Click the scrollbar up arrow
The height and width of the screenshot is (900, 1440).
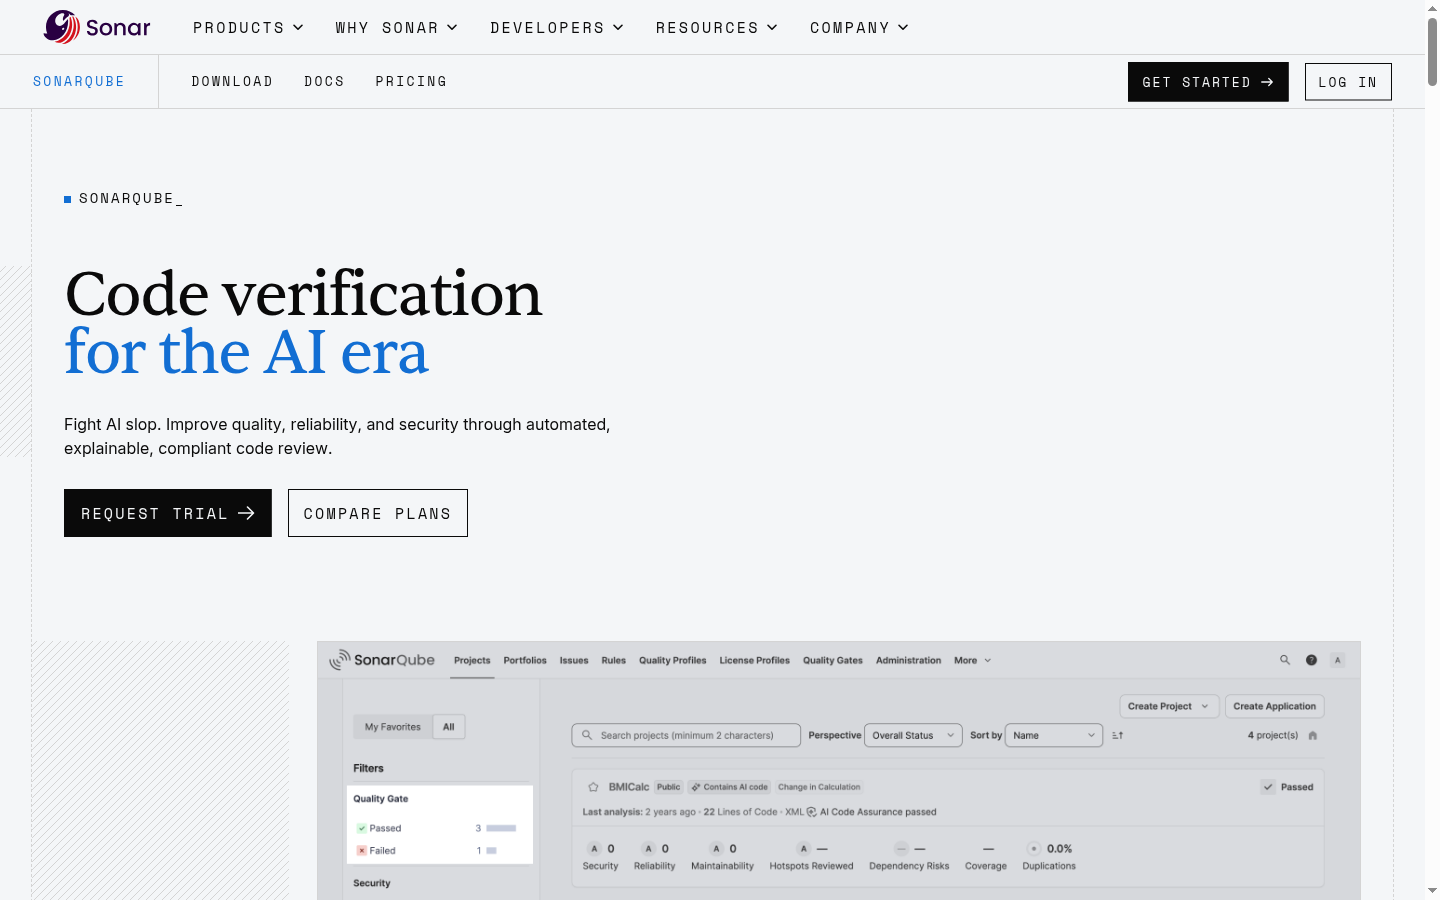point(1432,7)
